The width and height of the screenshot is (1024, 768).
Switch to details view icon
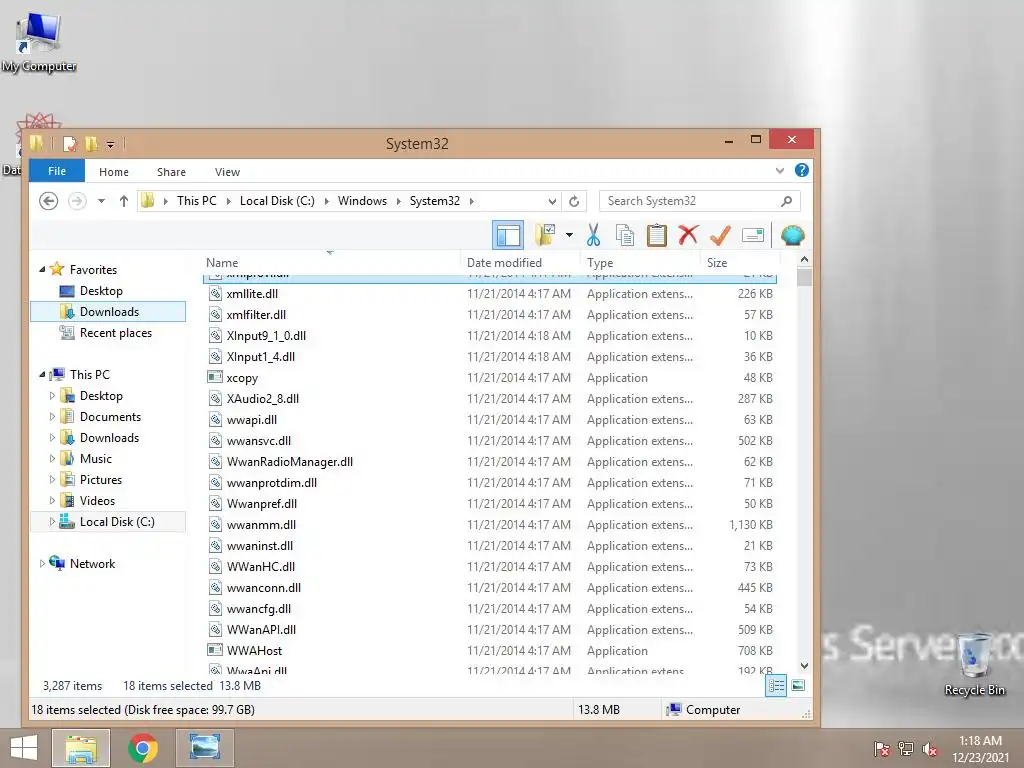776,686
